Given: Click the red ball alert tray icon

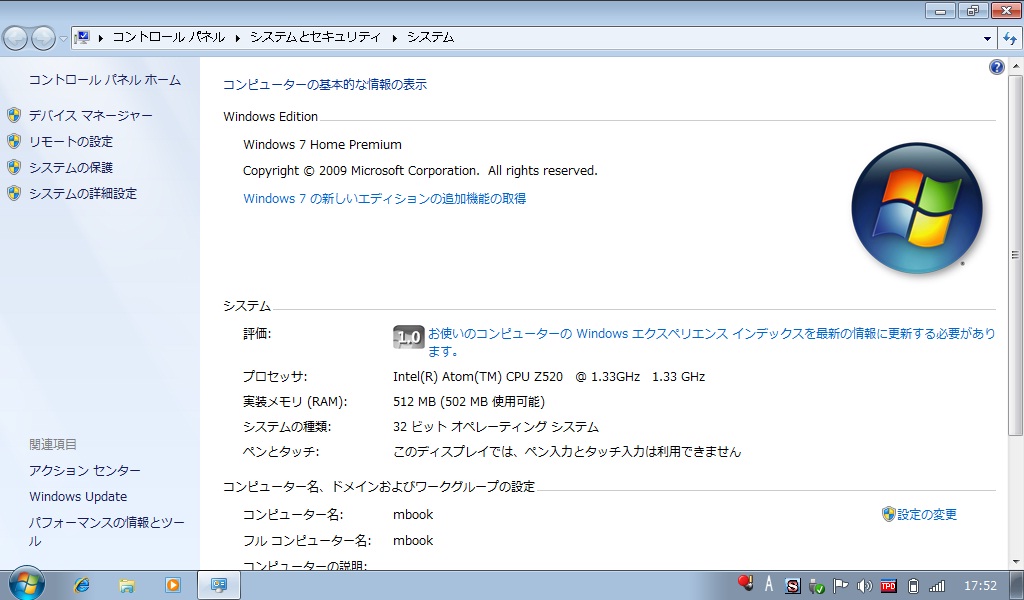Looking at the screenshot, I should 745,583.
